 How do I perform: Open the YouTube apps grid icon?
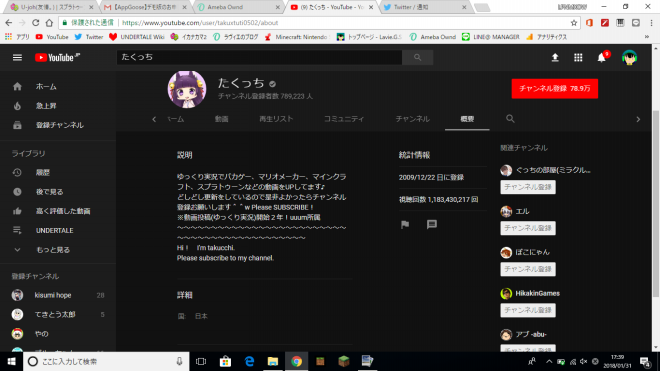(x=578, y=58)
